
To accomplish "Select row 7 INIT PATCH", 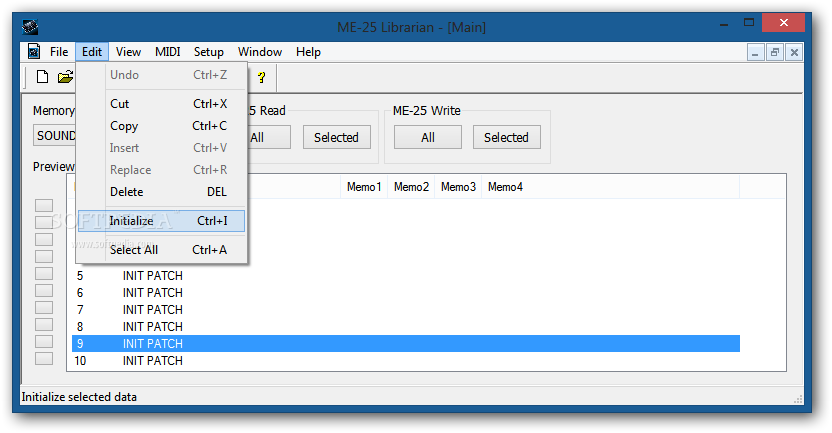I will click(406, 309).
